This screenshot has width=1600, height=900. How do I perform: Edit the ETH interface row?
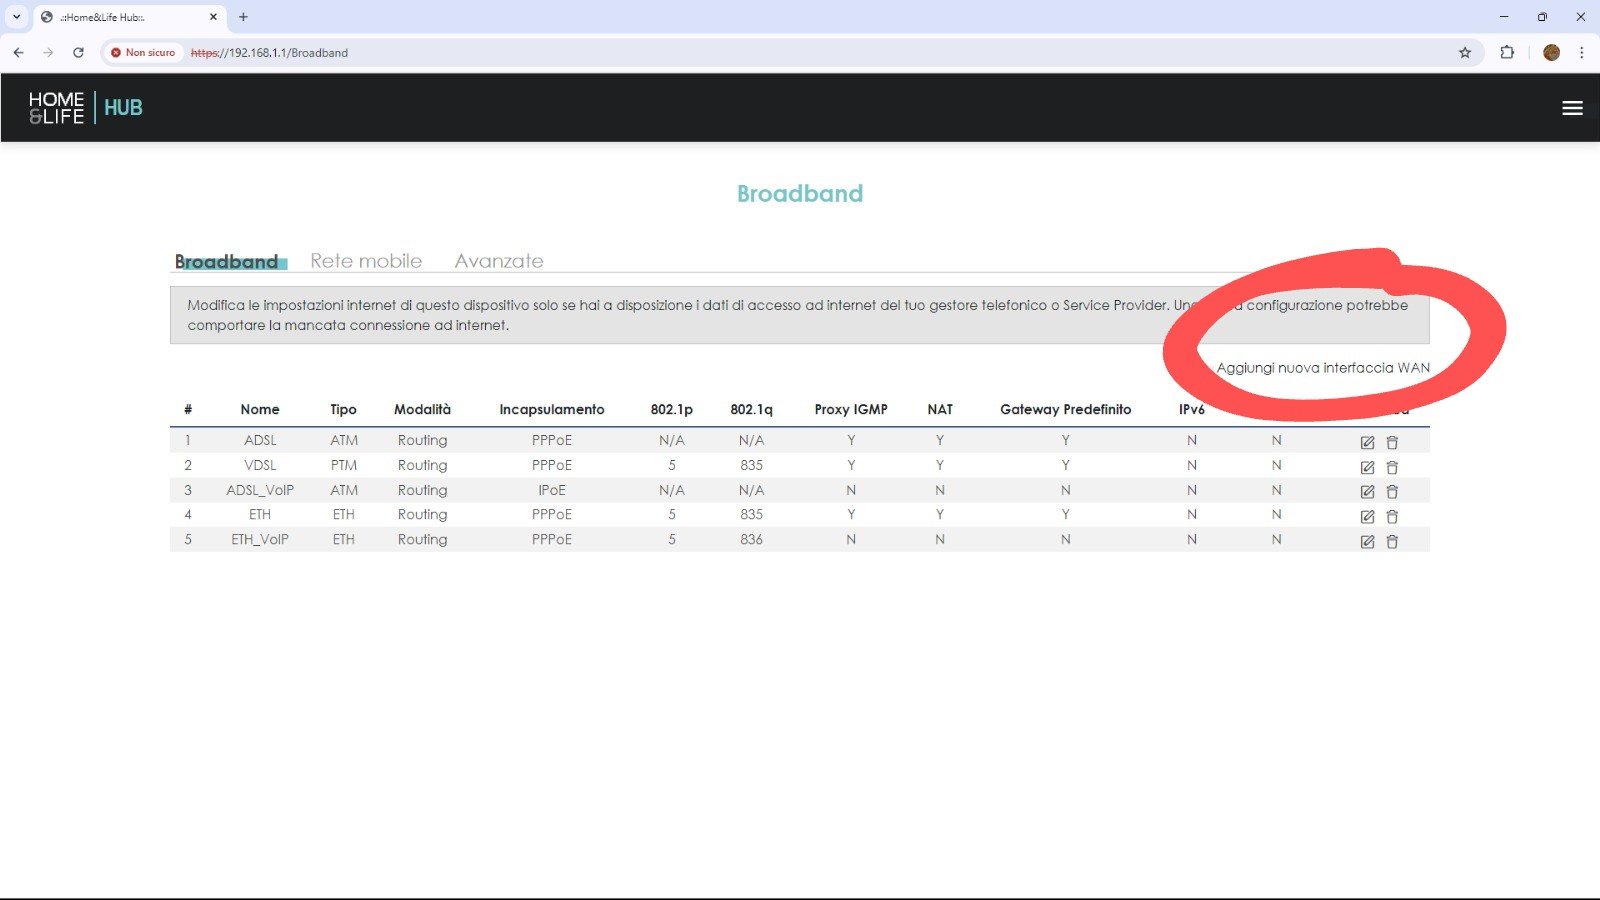(x=1367, y=516)
